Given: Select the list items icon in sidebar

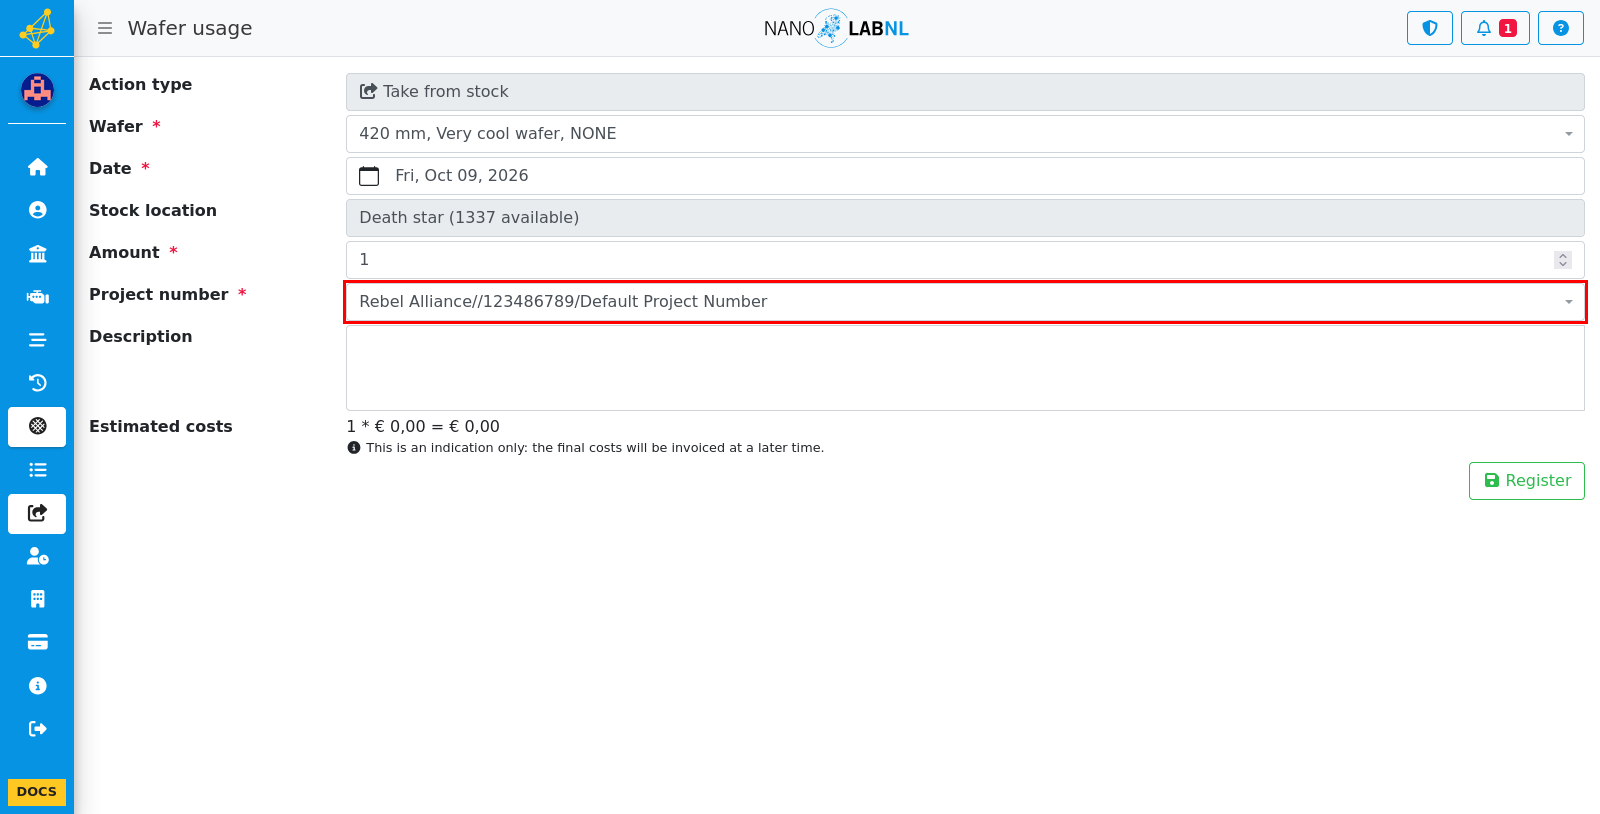Looking at the screenshot, I should [x=37, y=470].
